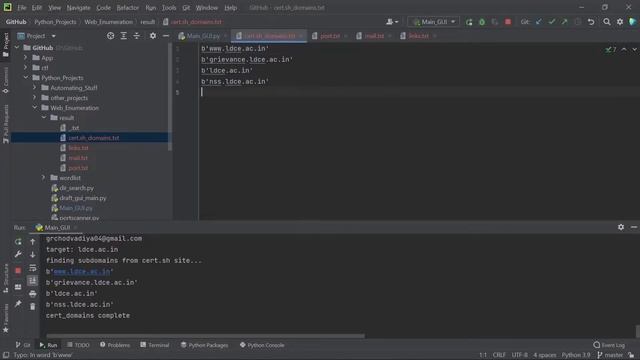Screen dimensions: 640x360
Task: Toggle Structure tool window side tab
Action: point(6,278)
